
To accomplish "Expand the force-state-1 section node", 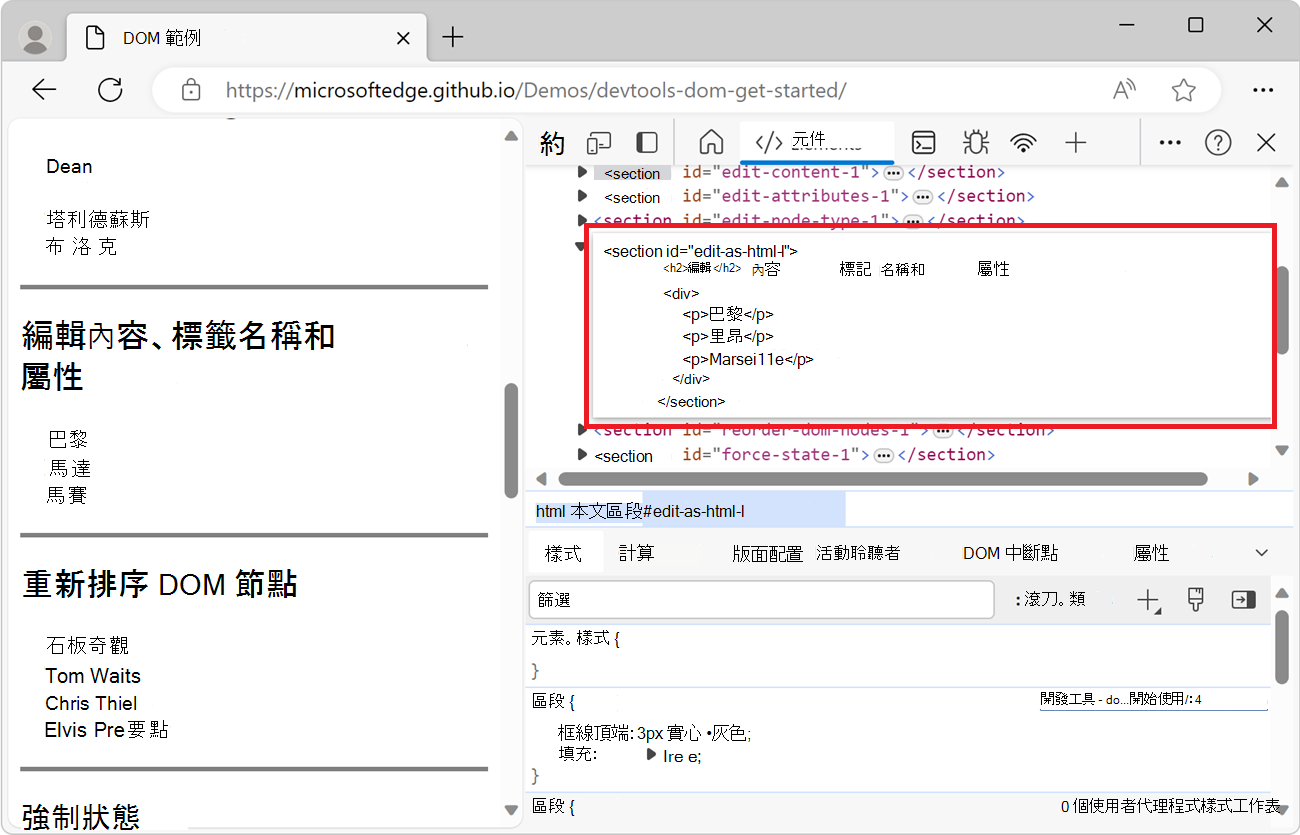I will pos(583,454).
